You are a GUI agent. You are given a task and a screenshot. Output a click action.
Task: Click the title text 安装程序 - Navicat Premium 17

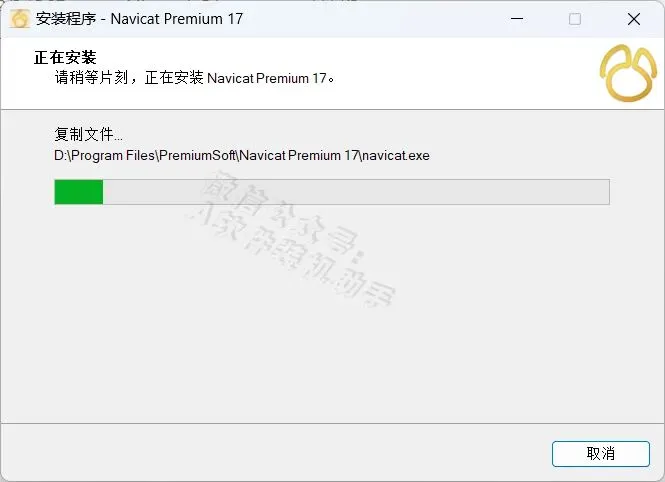(x=139, y=19)
